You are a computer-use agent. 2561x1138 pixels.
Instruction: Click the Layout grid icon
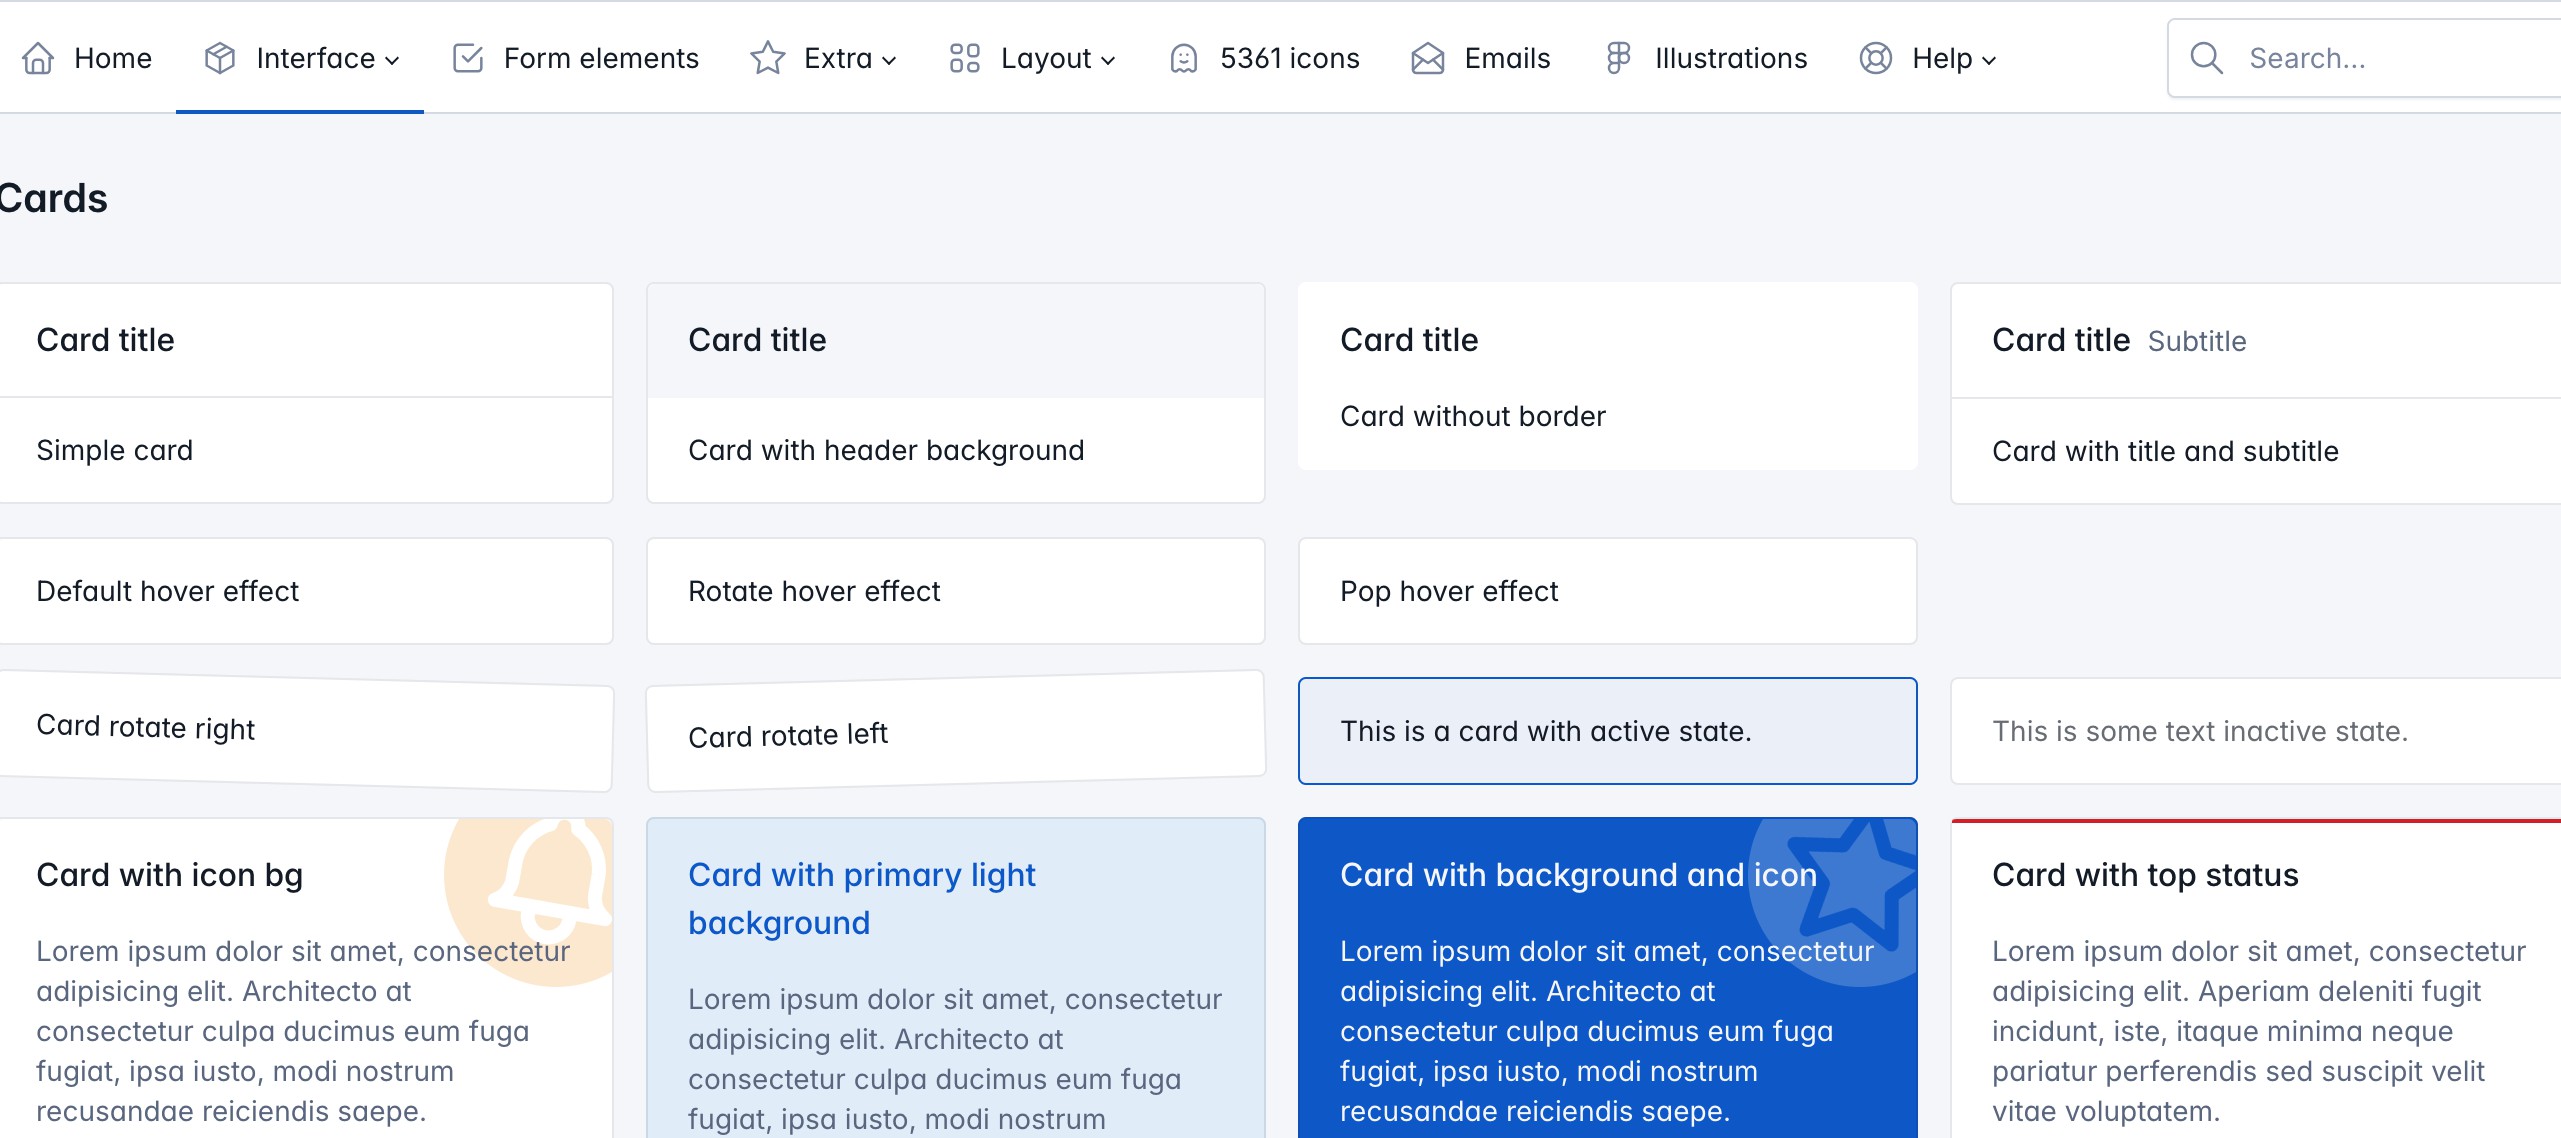[965, 58]
